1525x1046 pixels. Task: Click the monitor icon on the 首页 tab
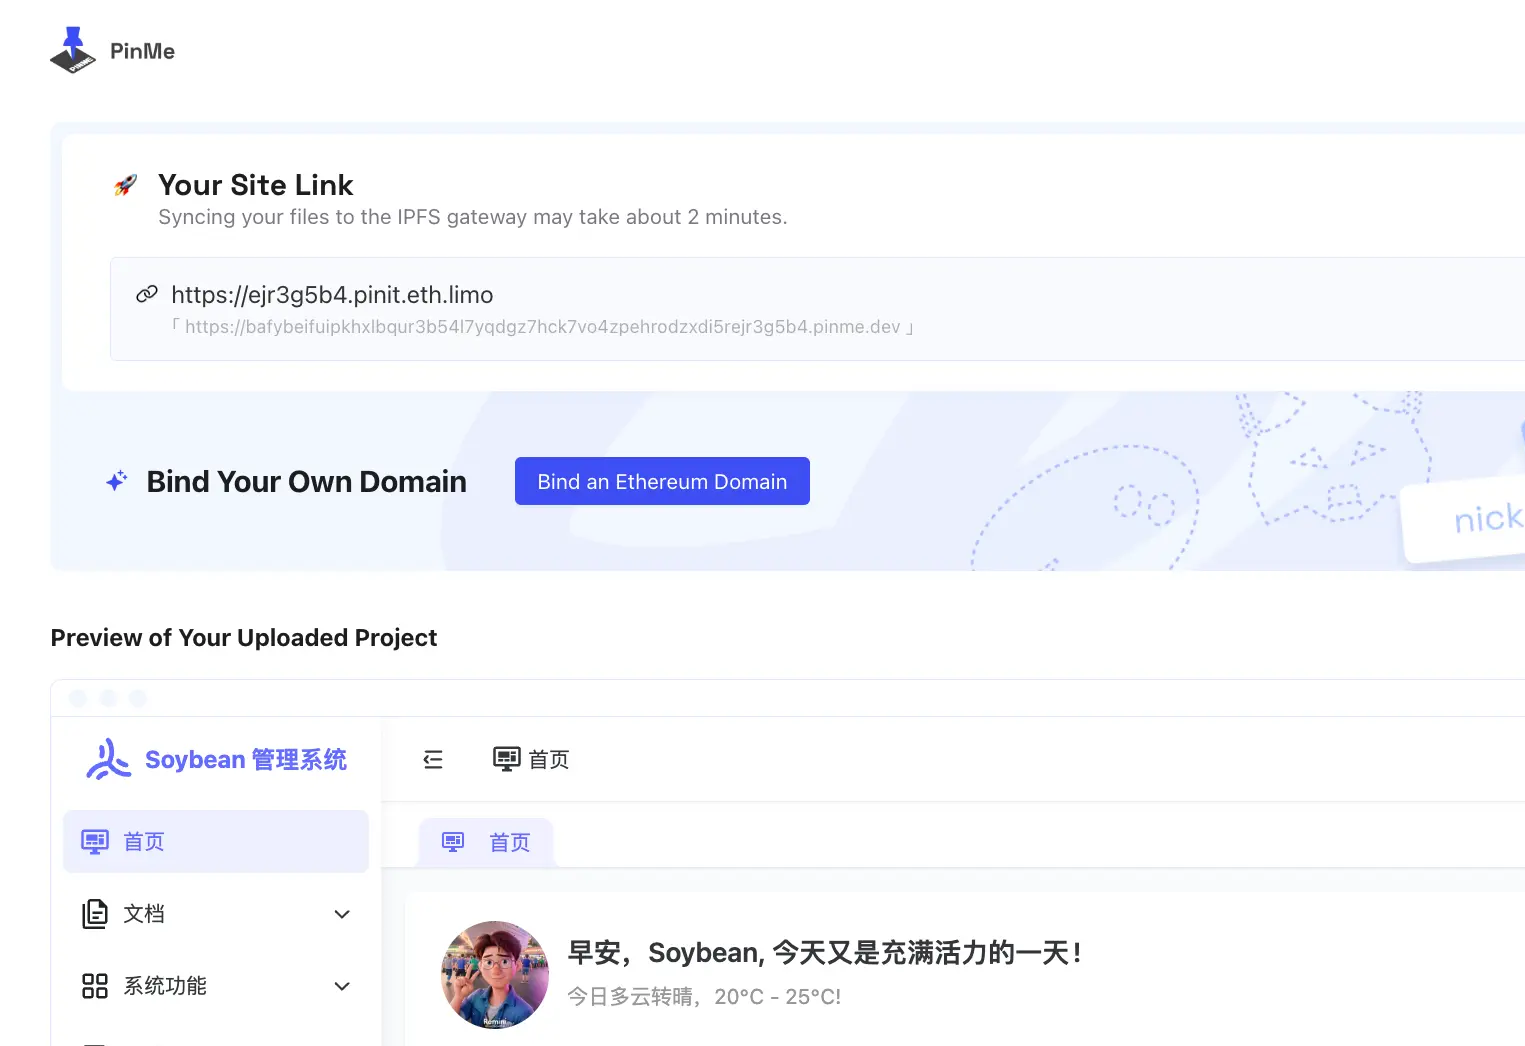[453, 841]
